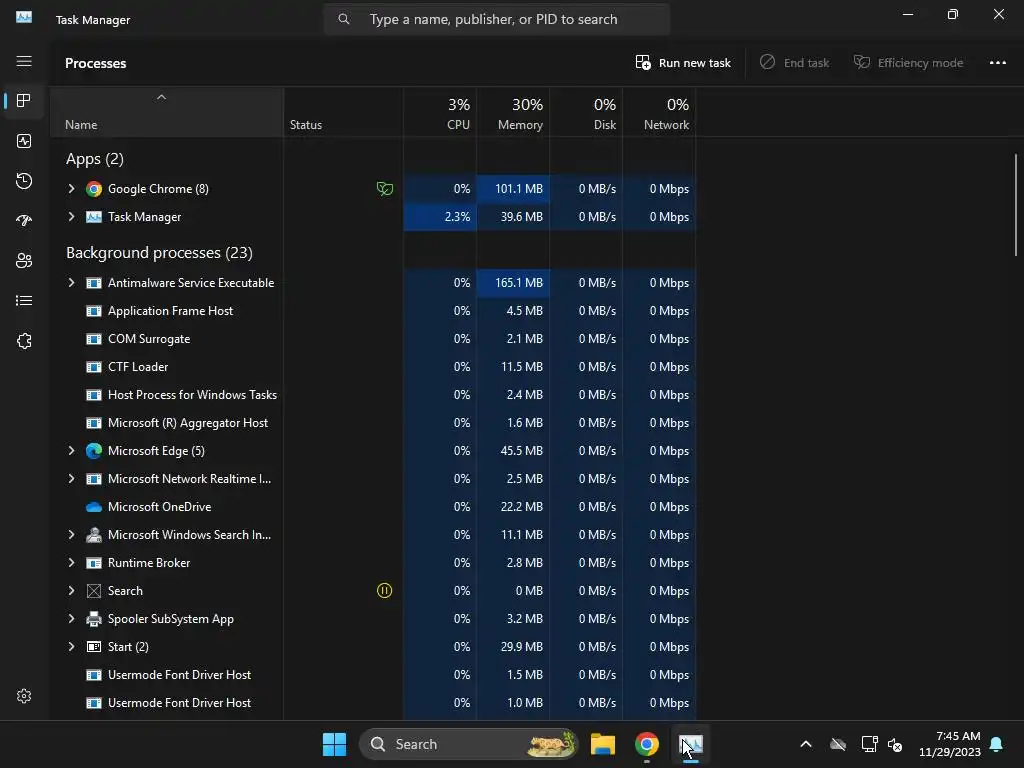Expand Antimalware Service Executable

tap(71, 283)
